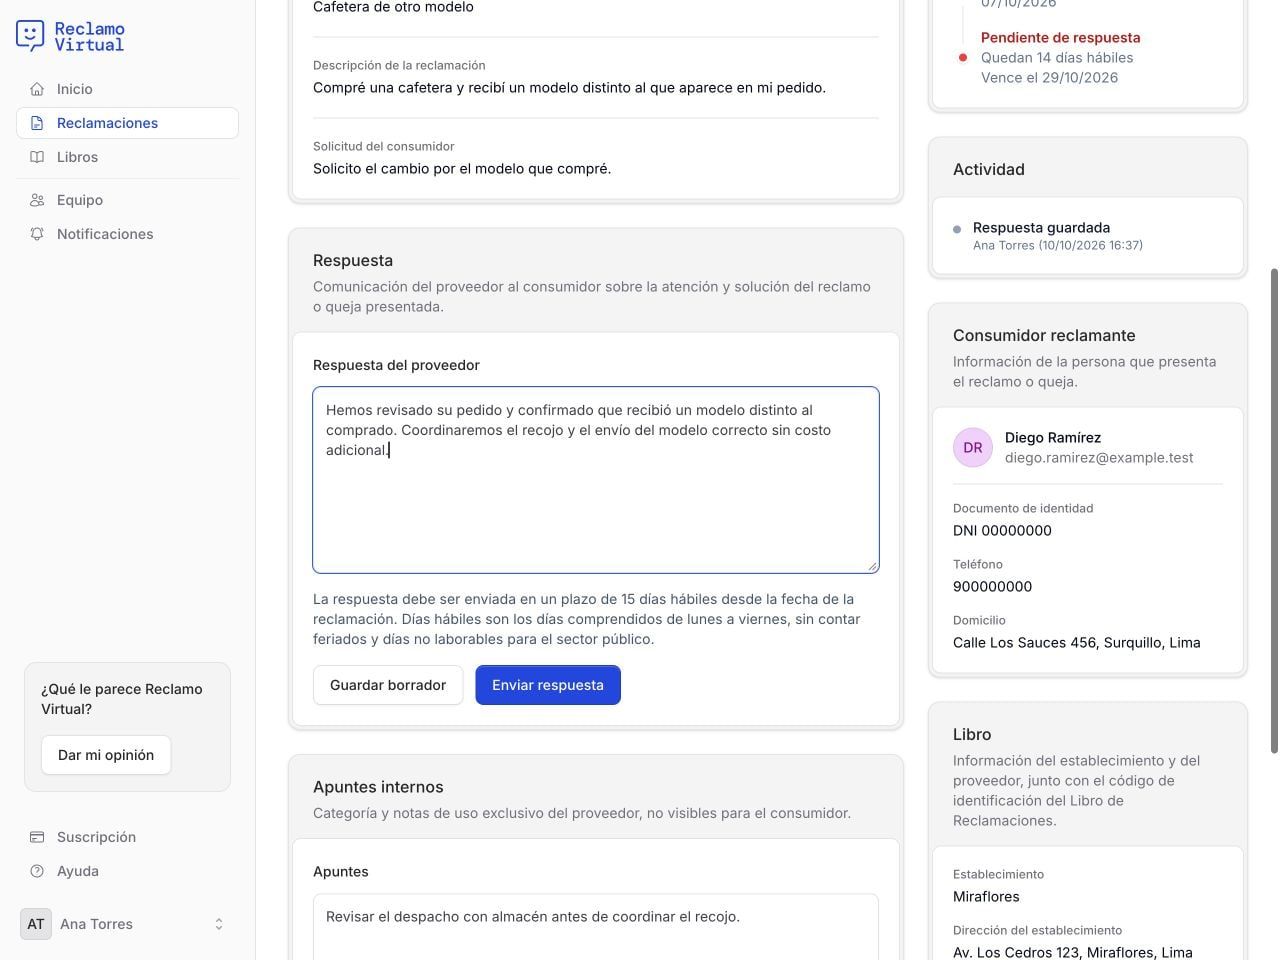
Task: Click the Solicito el cambio request text
Action: [462, 169]
